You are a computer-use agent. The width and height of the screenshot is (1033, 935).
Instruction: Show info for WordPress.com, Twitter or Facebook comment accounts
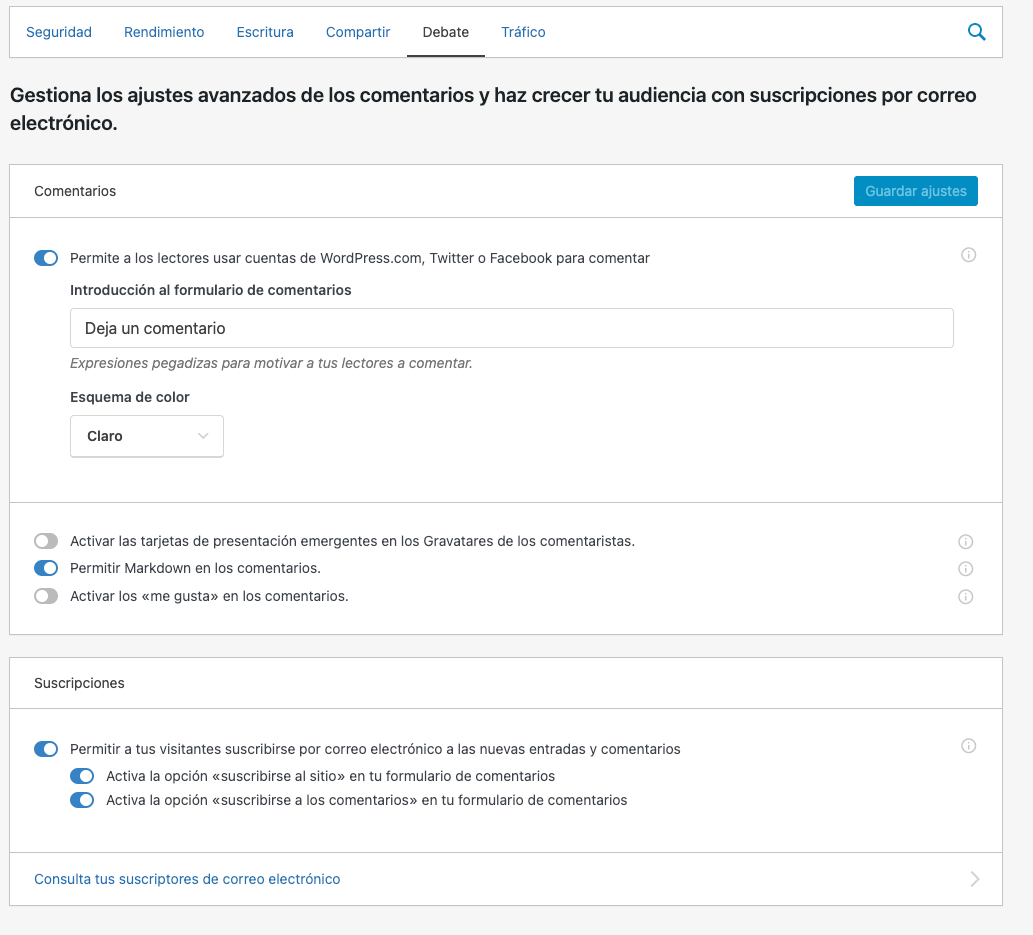pos(968,255)
